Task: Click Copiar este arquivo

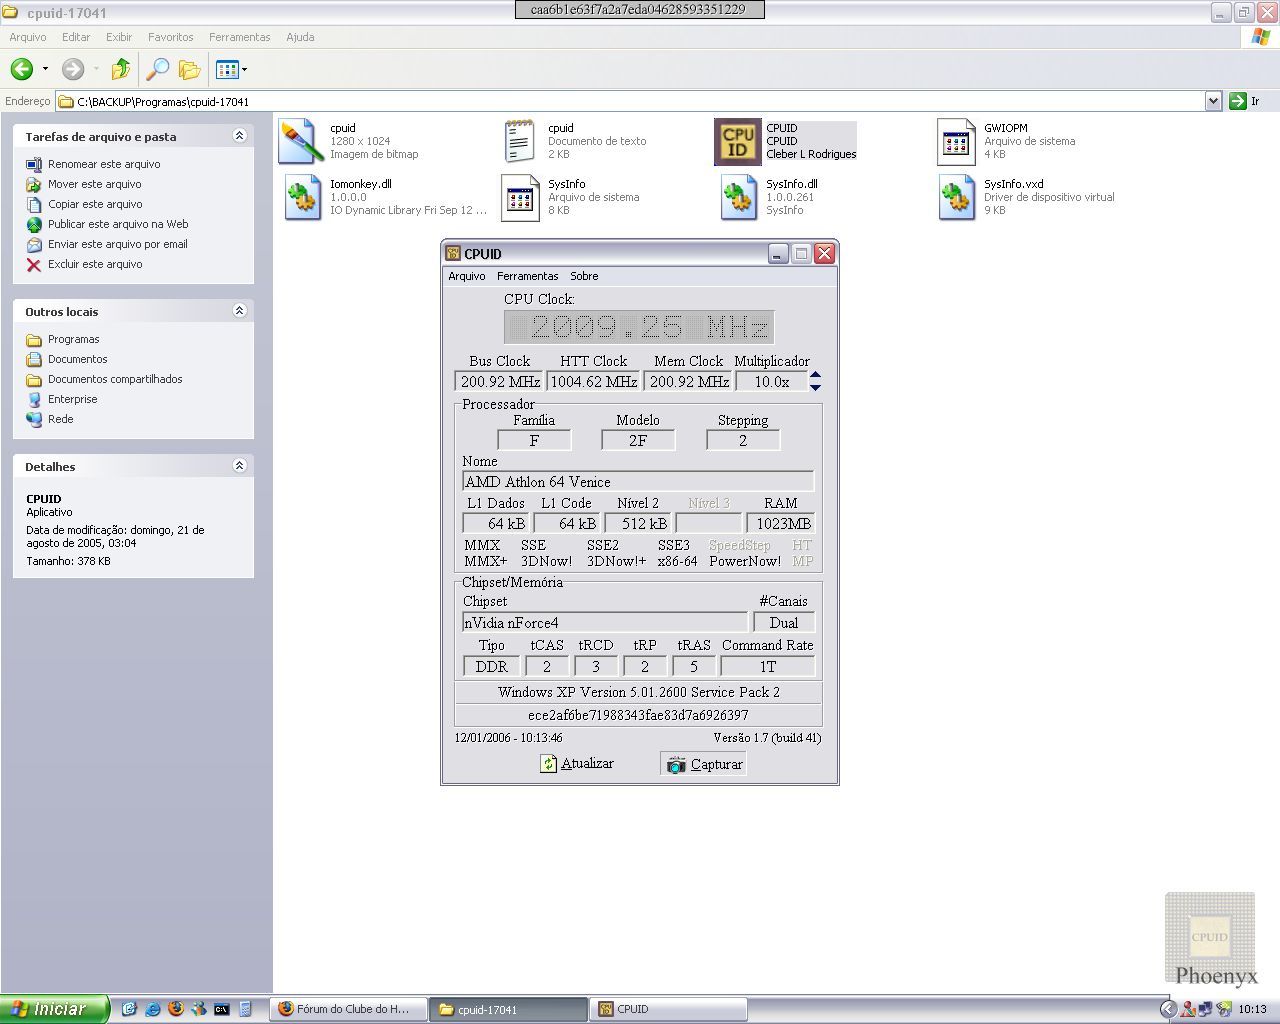Action: (95, 204)
